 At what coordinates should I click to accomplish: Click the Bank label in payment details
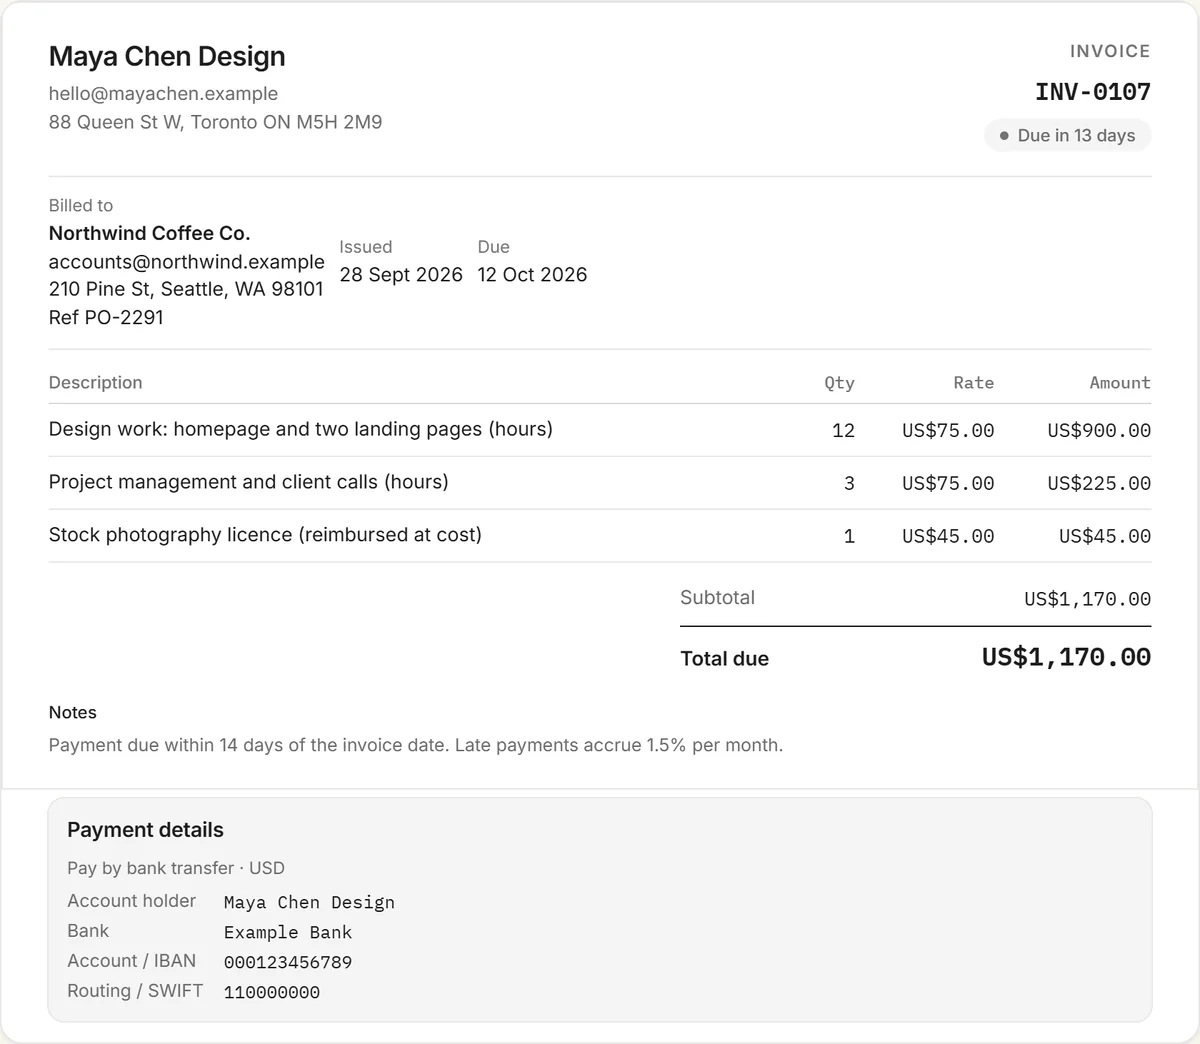(88, 931)
